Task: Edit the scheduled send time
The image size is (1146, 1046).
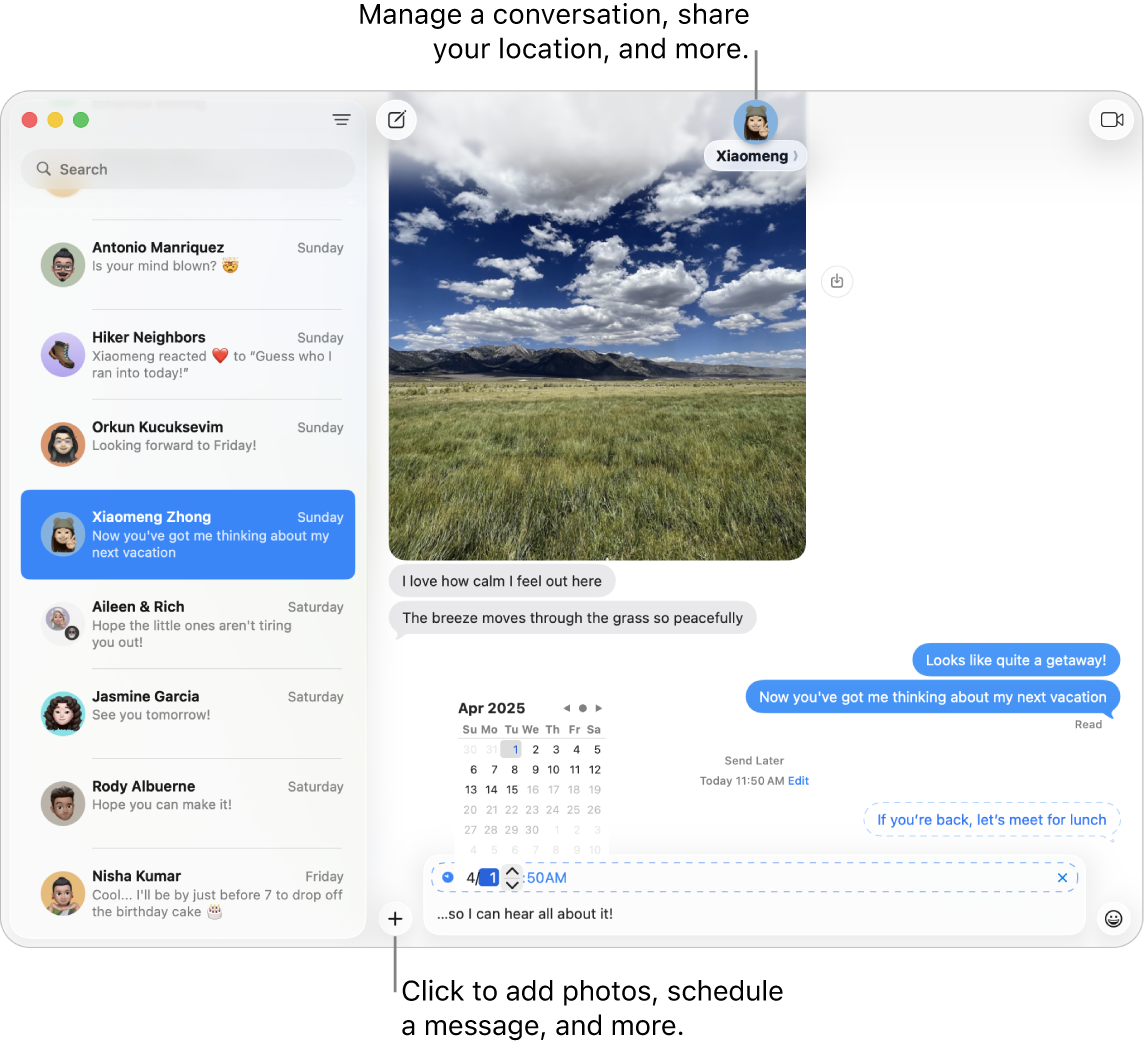Action: tap(798, 780)
